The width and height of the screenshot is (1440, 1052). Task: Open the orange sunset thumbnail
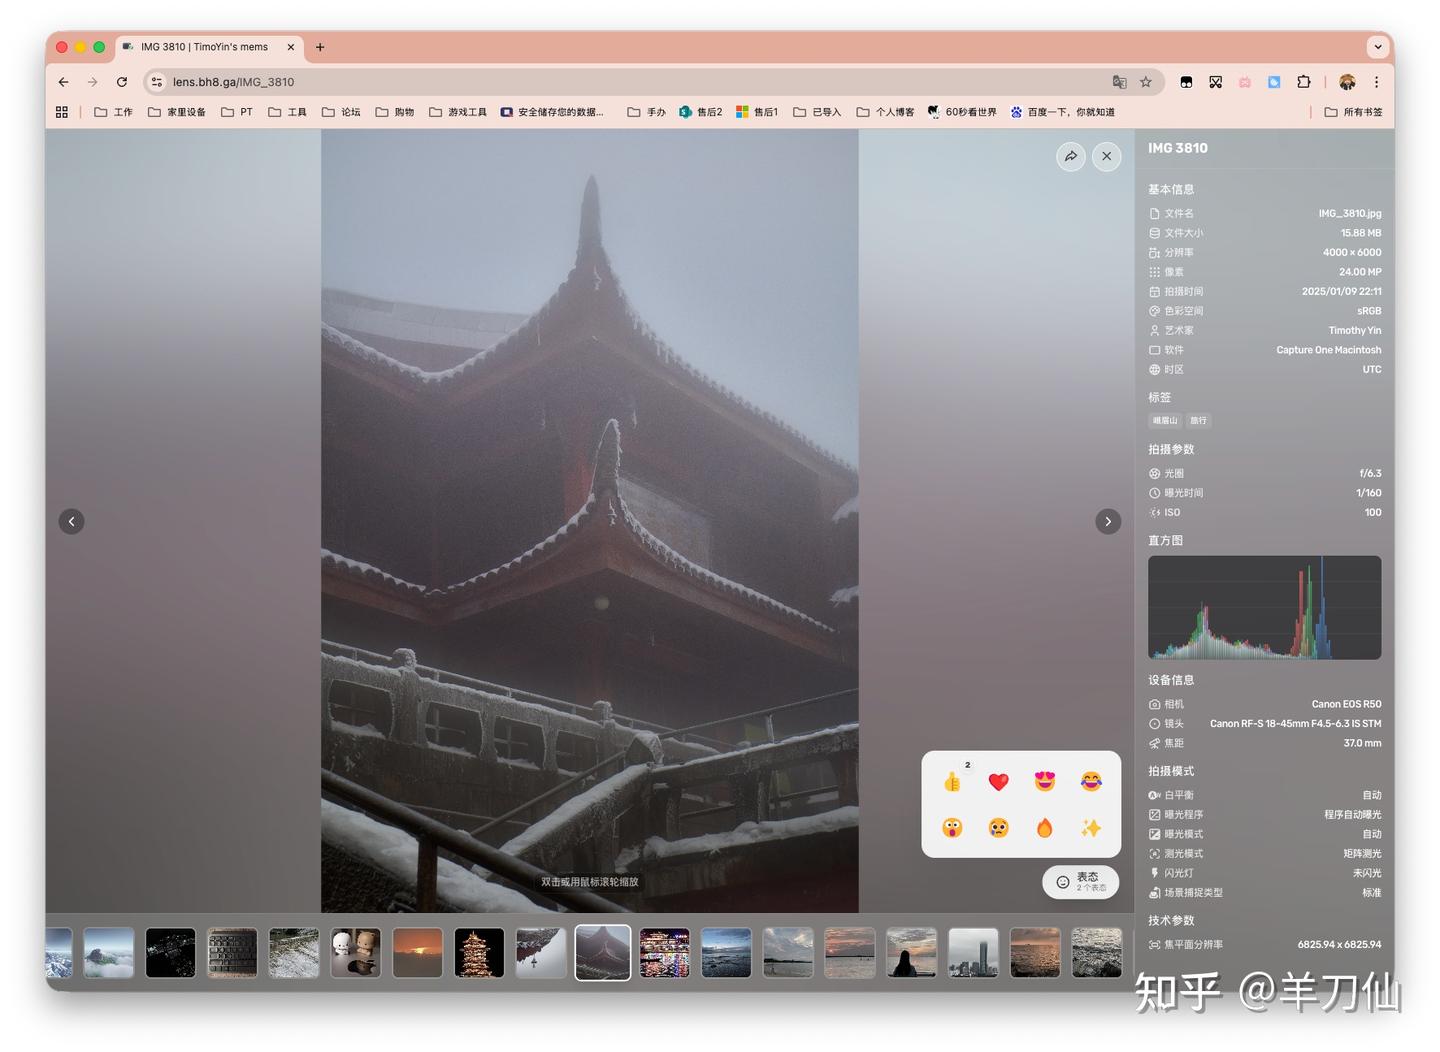click(x=417, y=952)
